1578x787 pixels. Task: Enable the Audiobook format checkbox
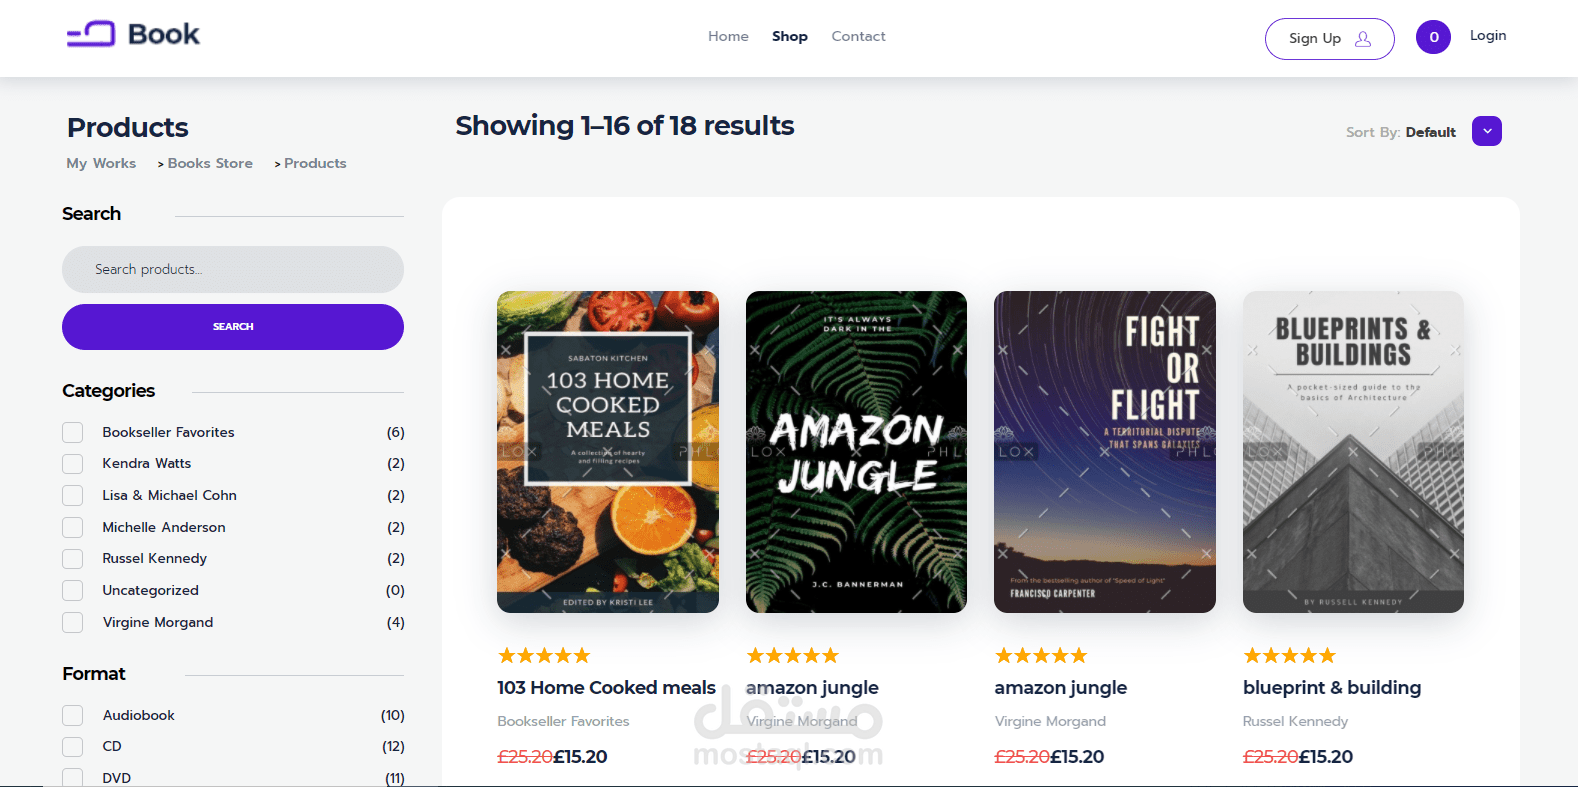(x=72, y=715)
